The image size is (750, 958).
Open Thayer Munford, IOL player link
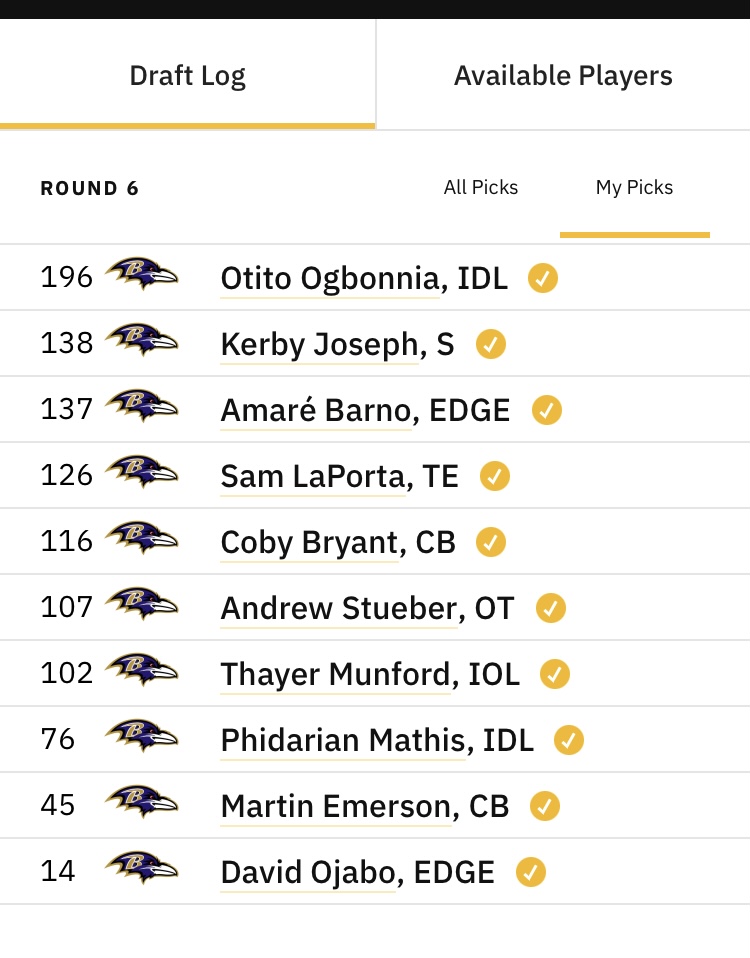(x=370, y=674)
